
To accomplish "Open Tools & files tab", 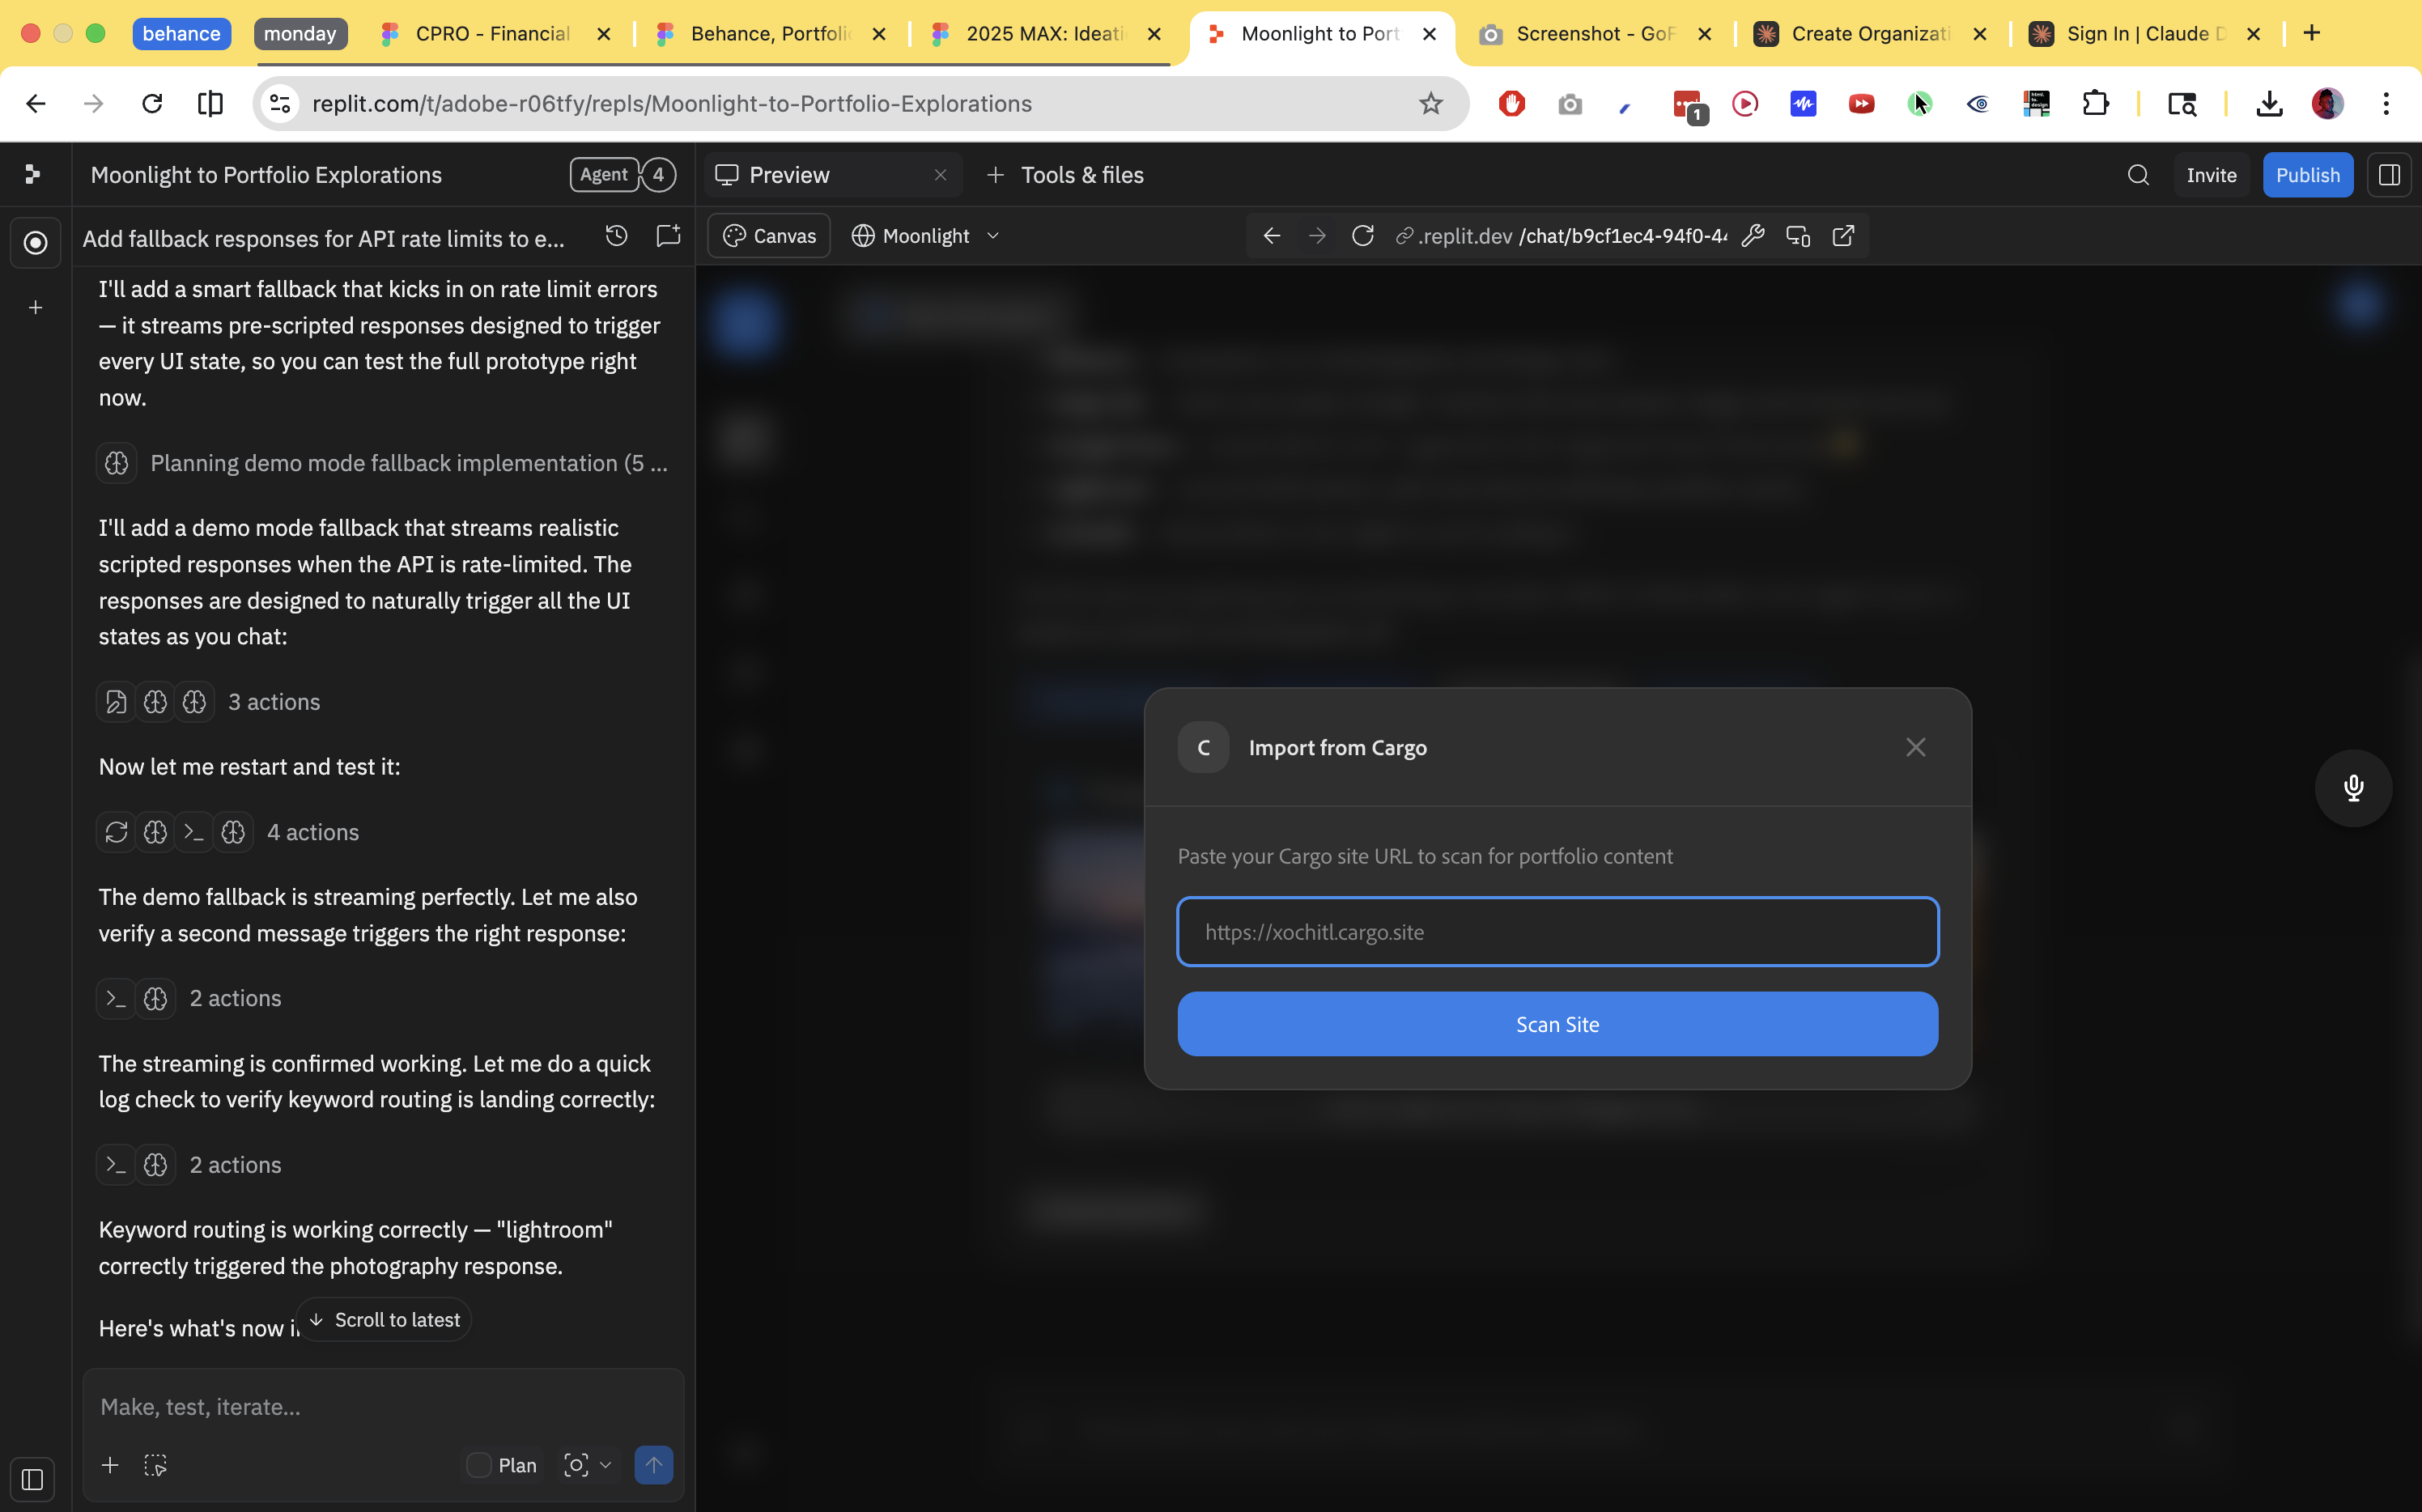I will pos(1066,175).
